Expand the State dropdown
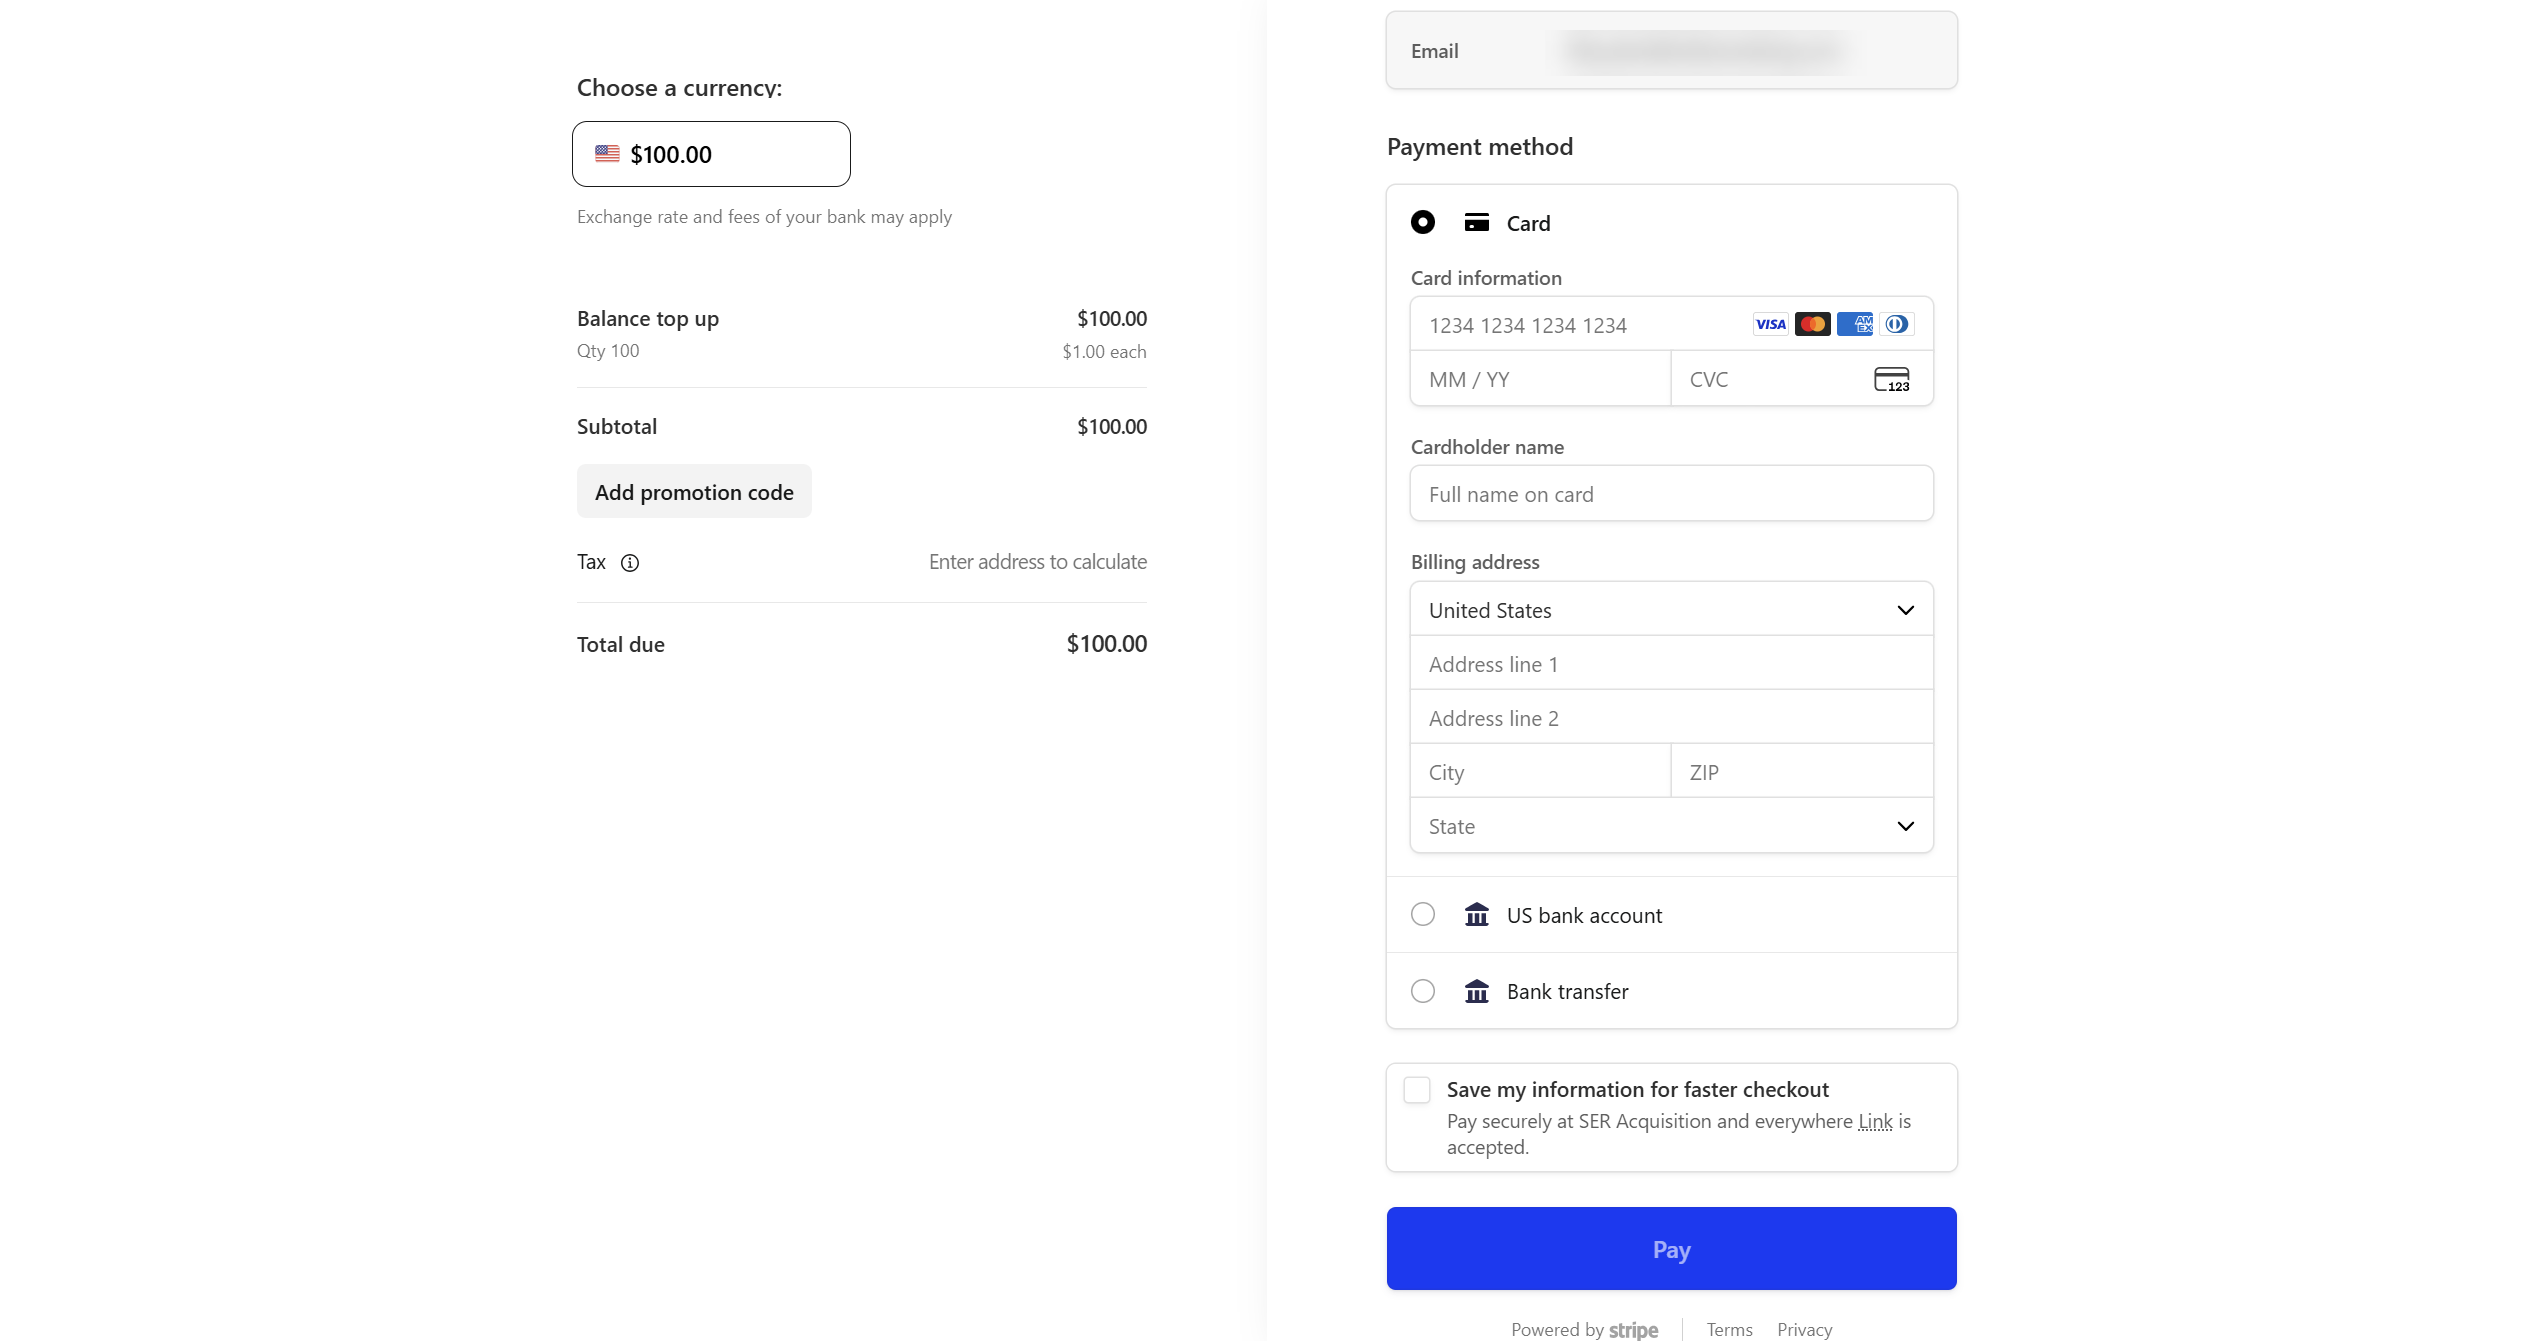Viewport: 2529px width, 1341px height. tap(1670, 826)
